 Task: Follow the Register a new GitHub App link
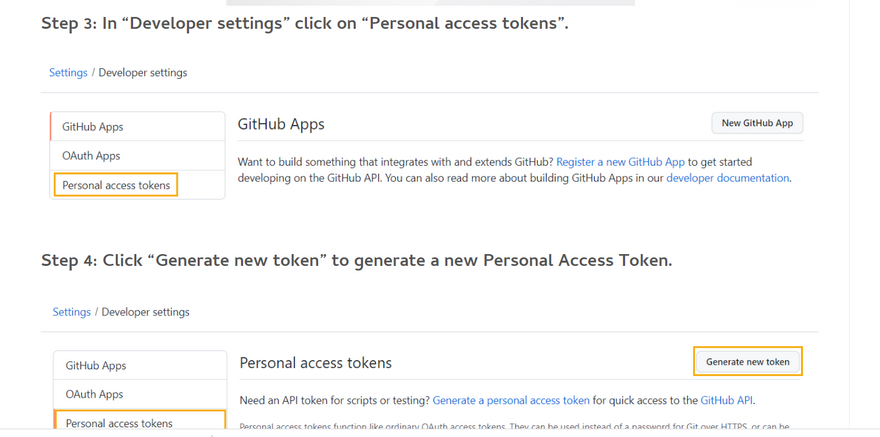(620, 162)
